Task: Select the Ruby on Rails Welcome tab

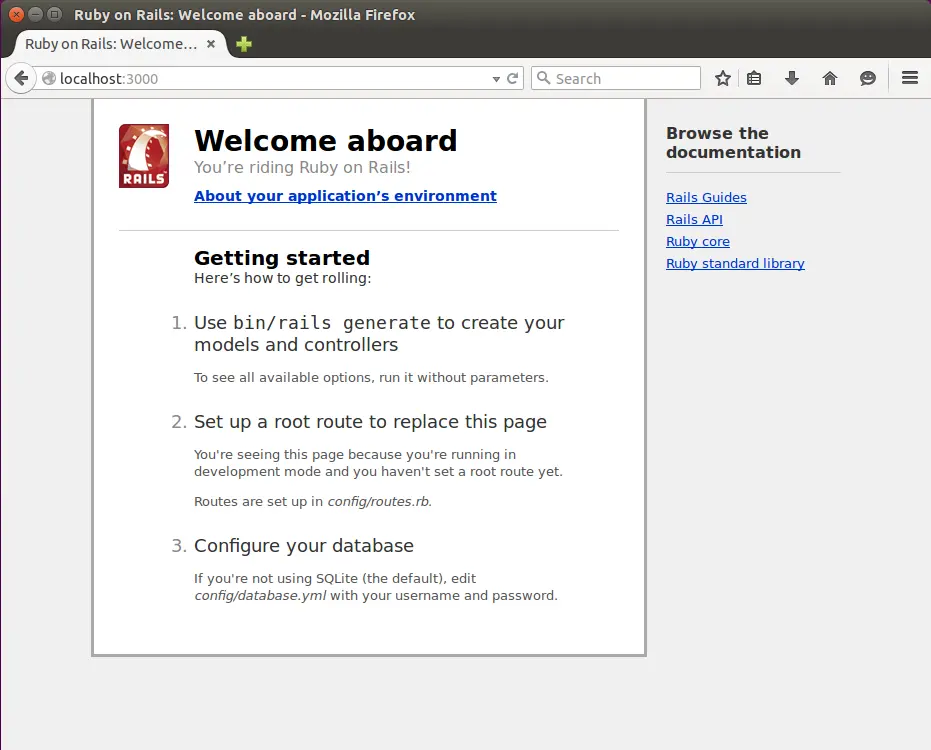Action: (x=110, y=44)
